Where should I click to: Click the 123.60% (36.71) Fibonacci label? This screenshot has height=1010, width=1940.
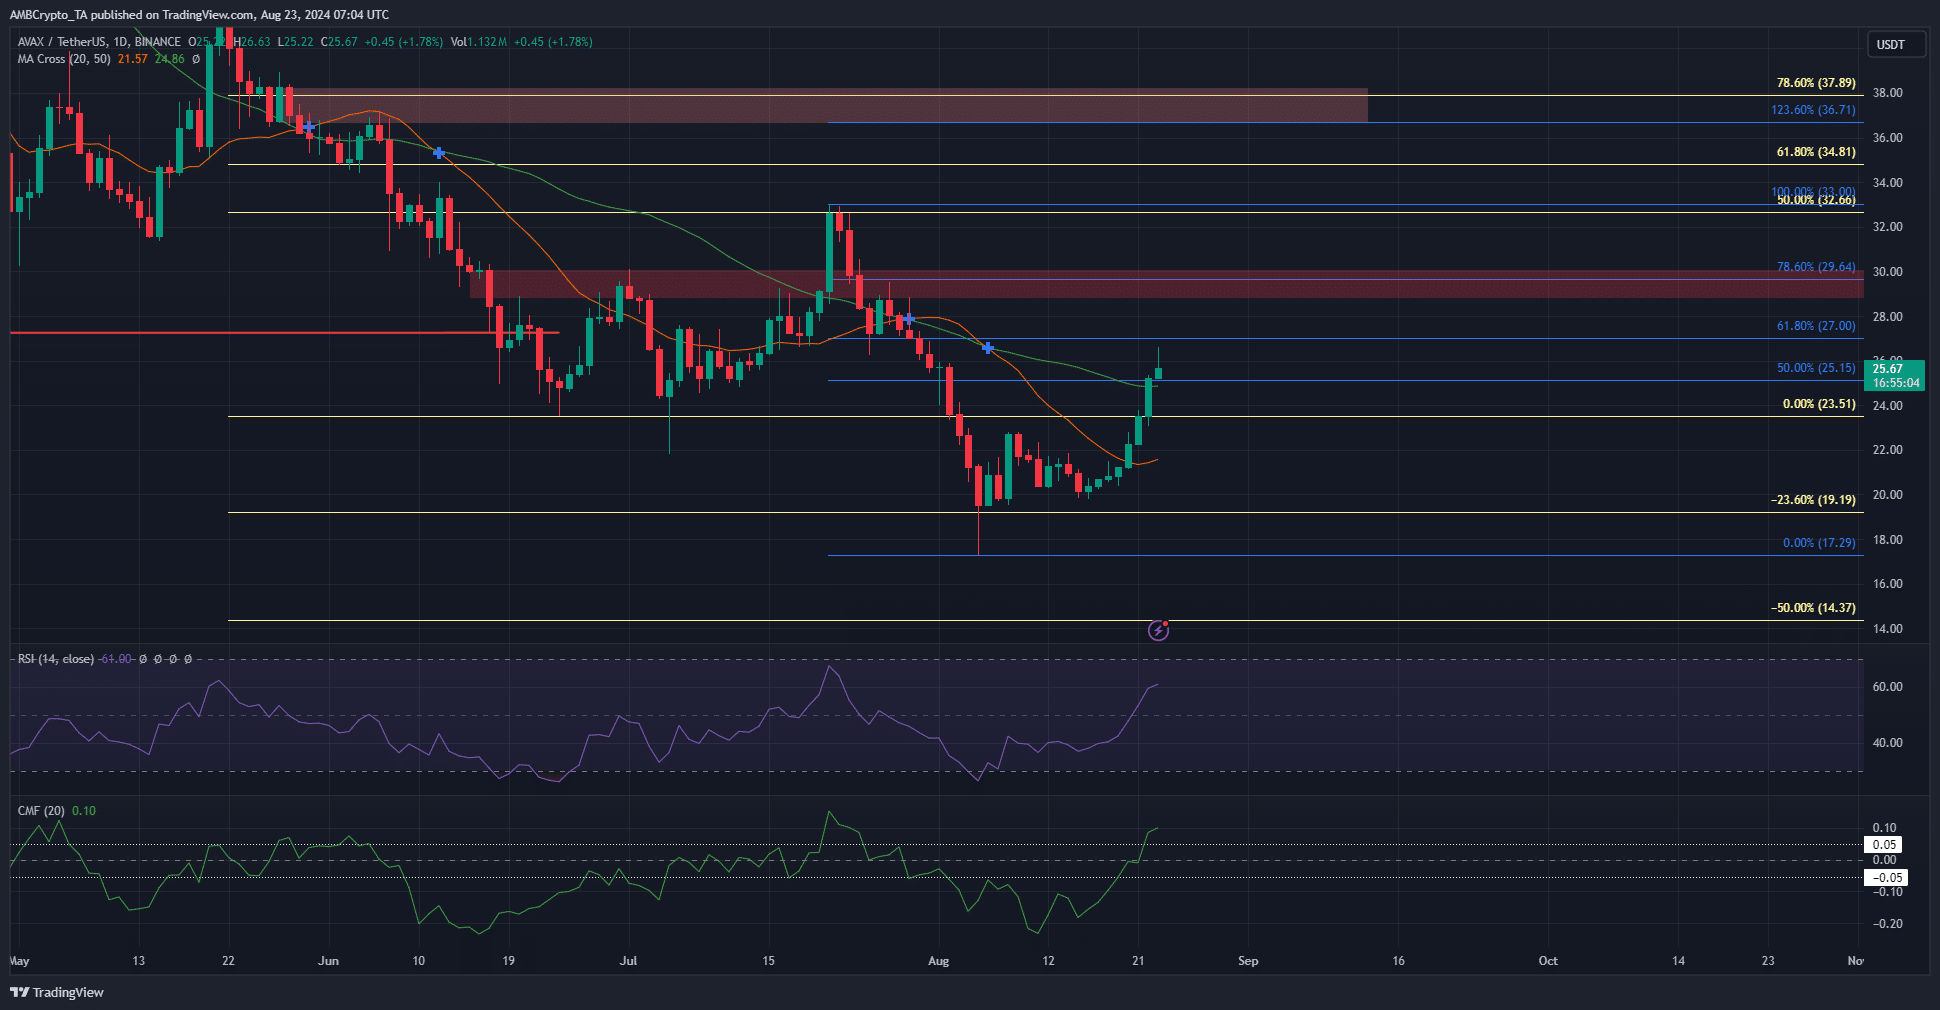(1813, 110)
